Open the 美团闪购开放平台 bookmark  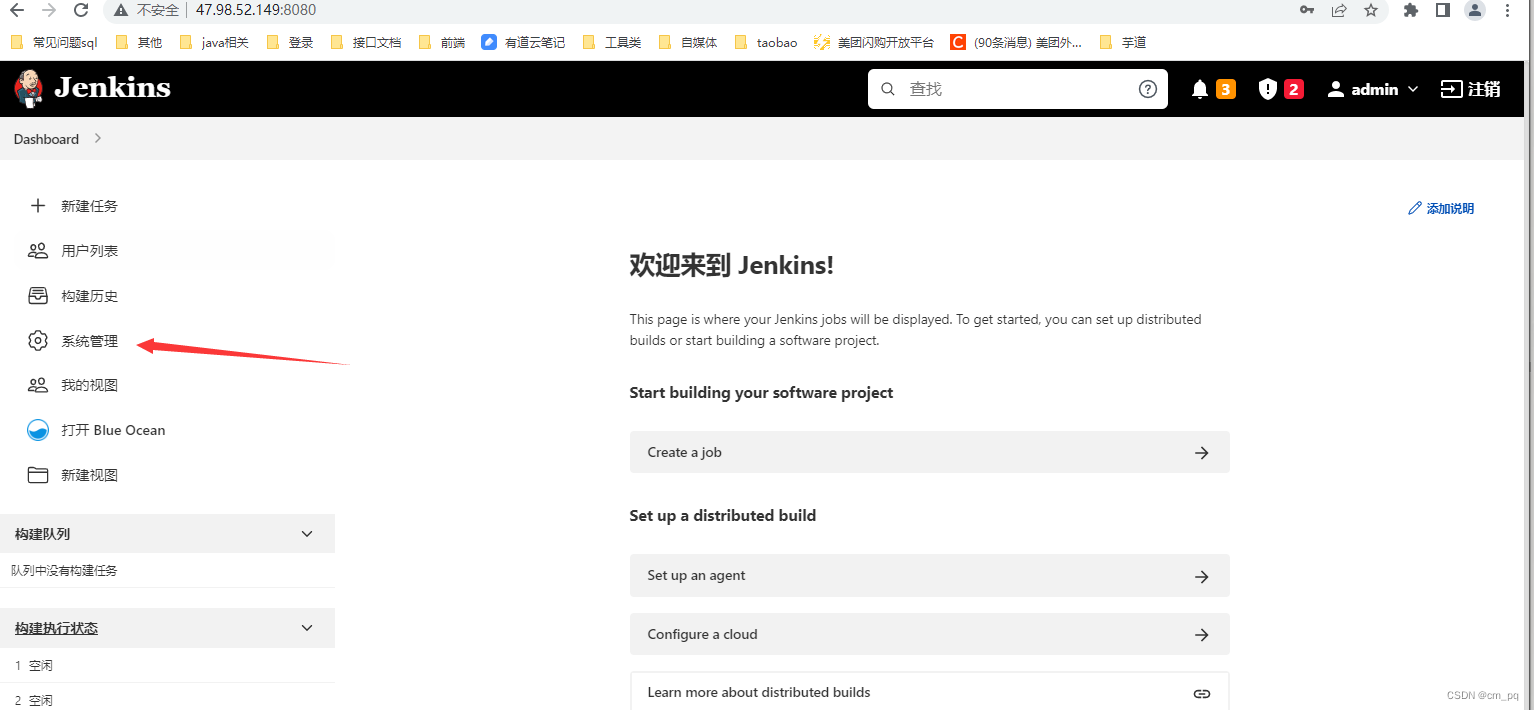pyautogui.click(x=874, y=42)
